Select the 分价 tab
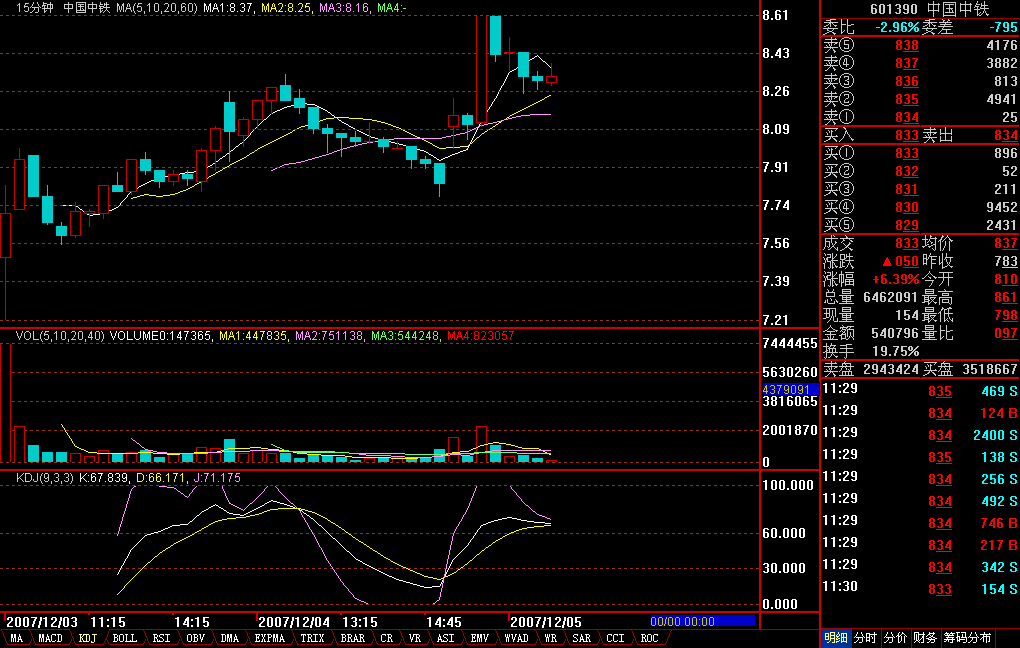1020x648 pixels. coord(895,638)
